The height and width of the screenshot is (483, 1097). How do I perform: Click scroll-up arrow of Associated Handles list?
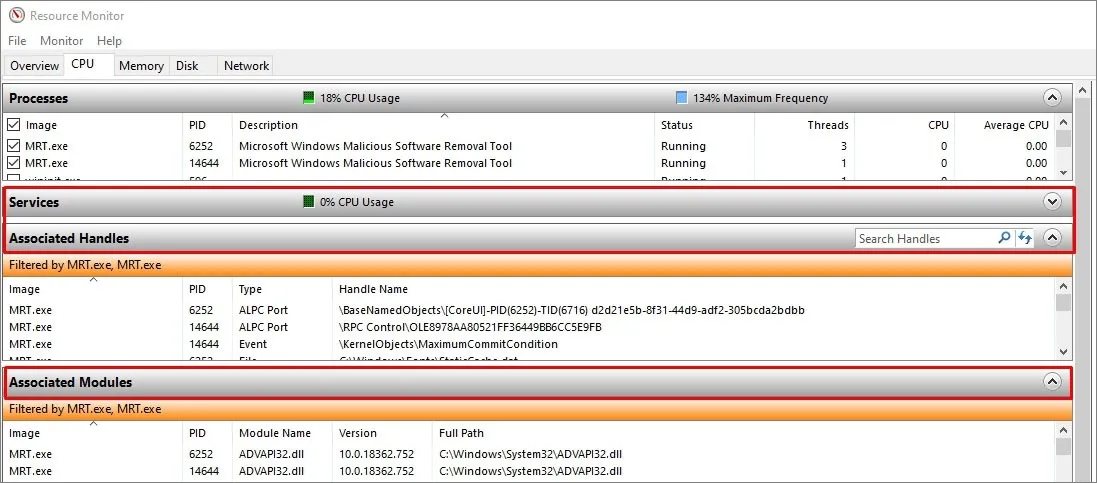pyautogui.click(x=1063, y=286)
